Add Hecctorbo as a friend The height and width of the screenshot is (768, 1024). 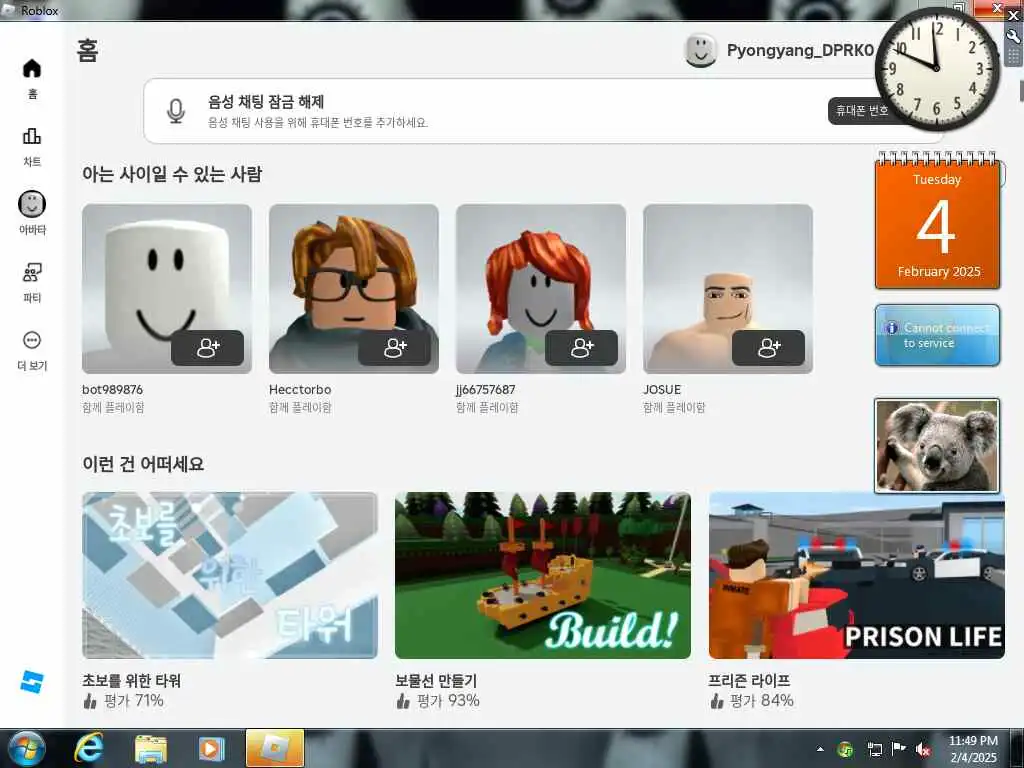(x=394, y=348)
